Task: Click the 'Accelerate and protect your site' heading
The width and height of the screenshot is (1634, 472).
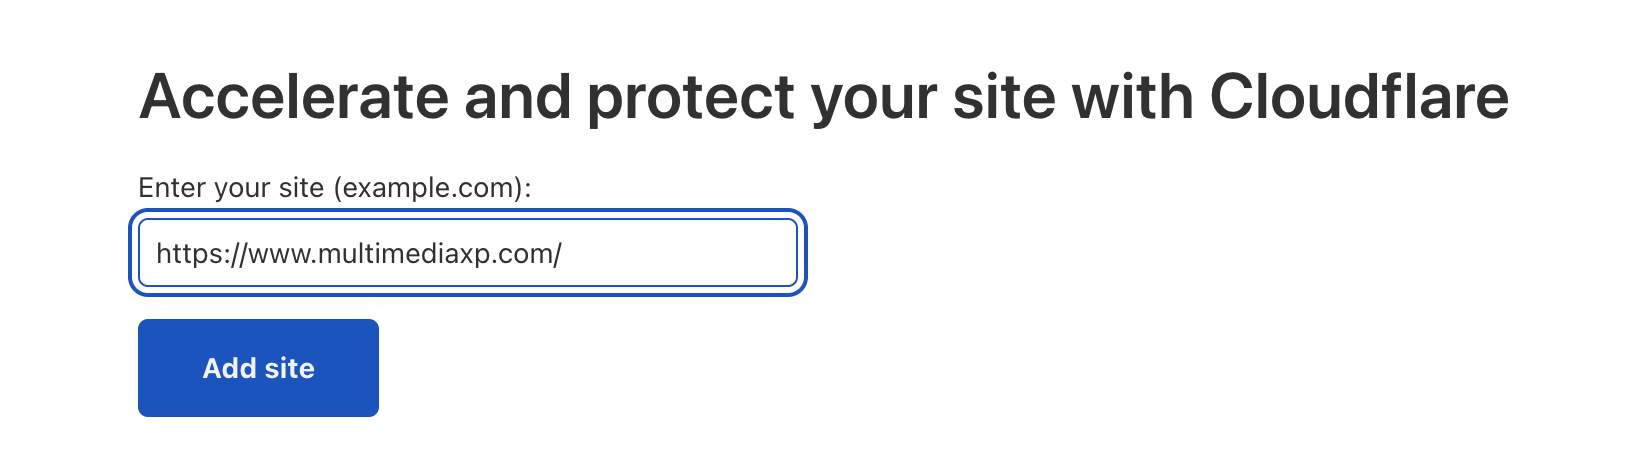Action: click(x=824, y=98)
